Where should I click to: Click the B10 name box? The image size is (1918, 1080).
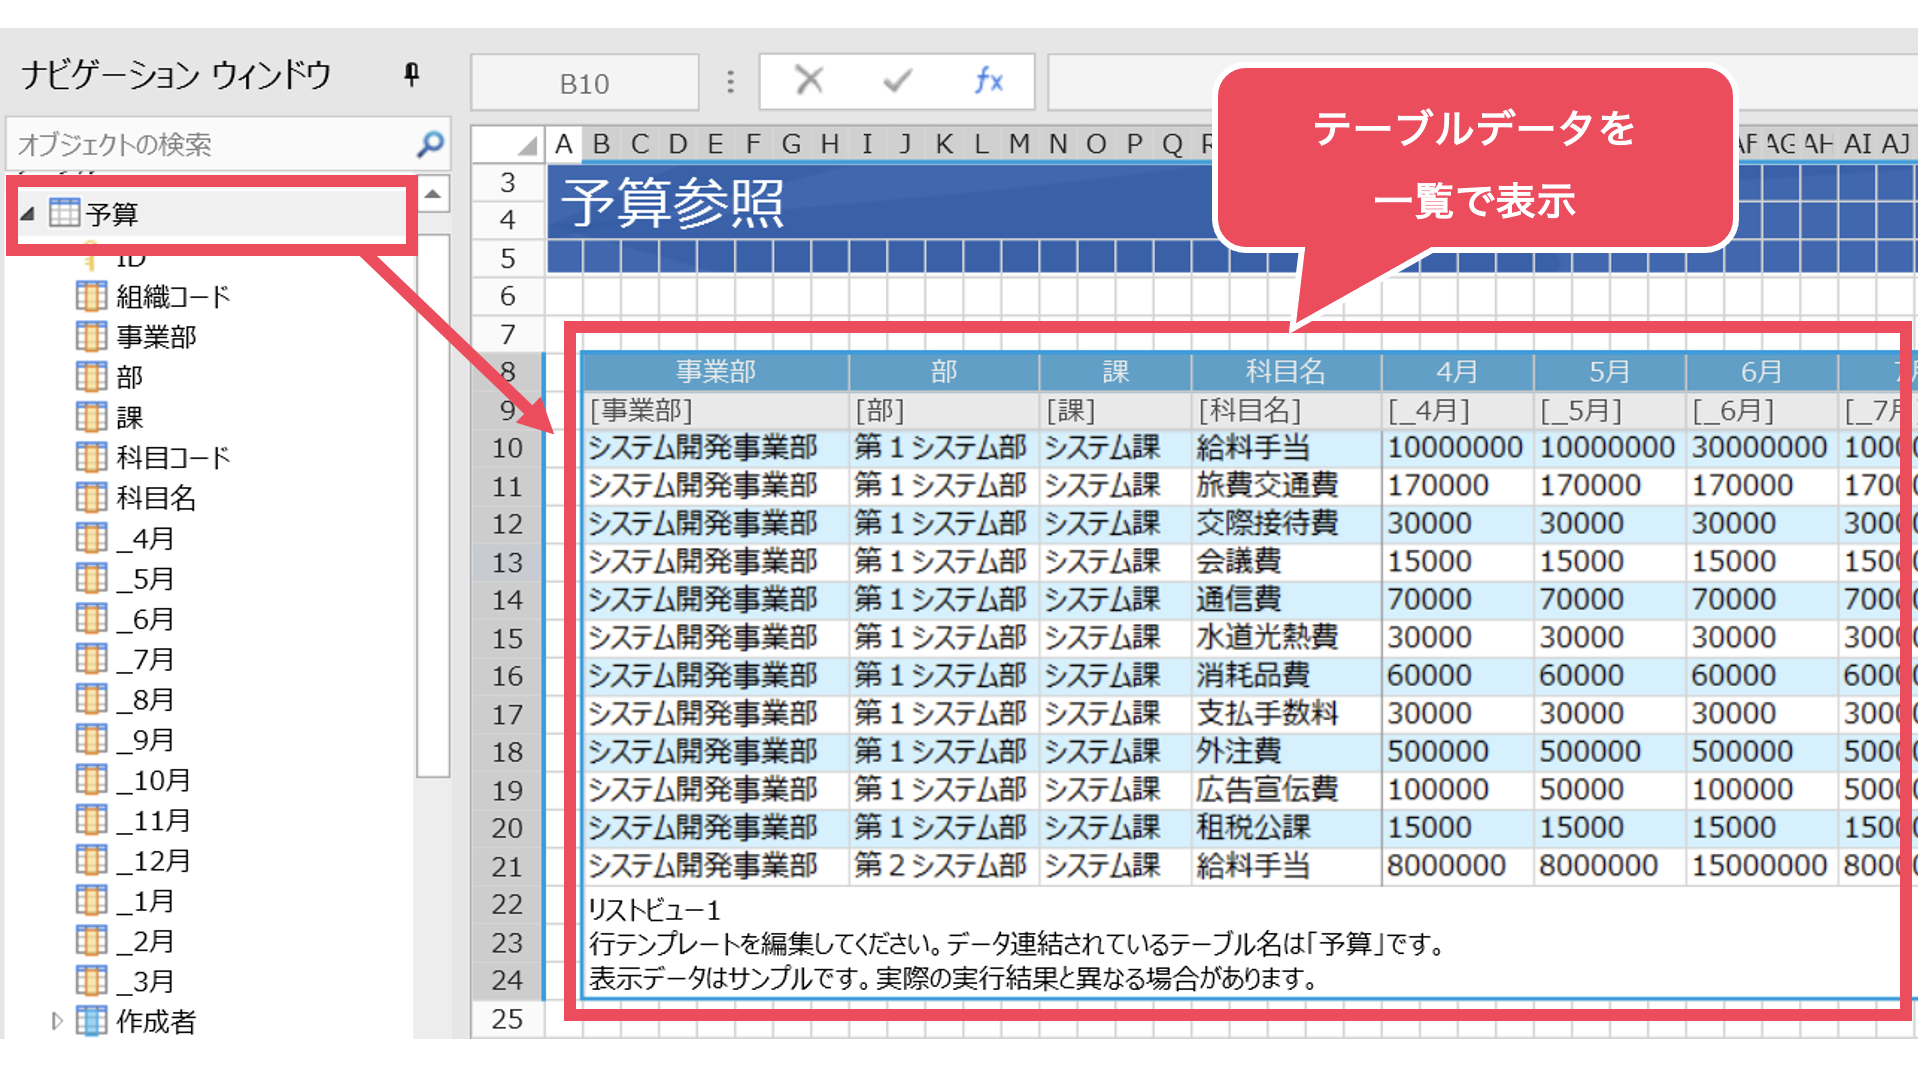(x=584, y=84)
